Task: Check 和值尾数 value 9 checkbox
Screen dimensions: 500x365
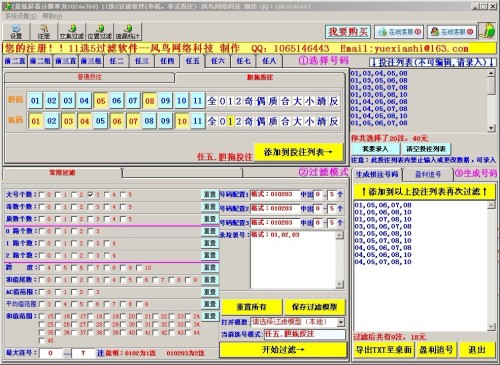Action: pyautogui.click(x=188, y=280)
